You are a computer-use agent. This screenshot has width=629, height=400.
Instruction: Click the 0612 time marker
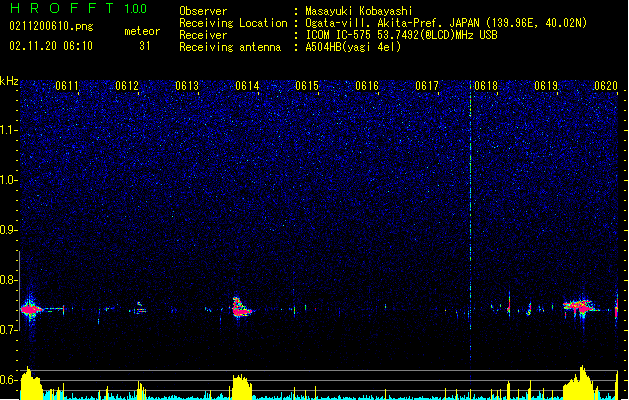(127, 86)
